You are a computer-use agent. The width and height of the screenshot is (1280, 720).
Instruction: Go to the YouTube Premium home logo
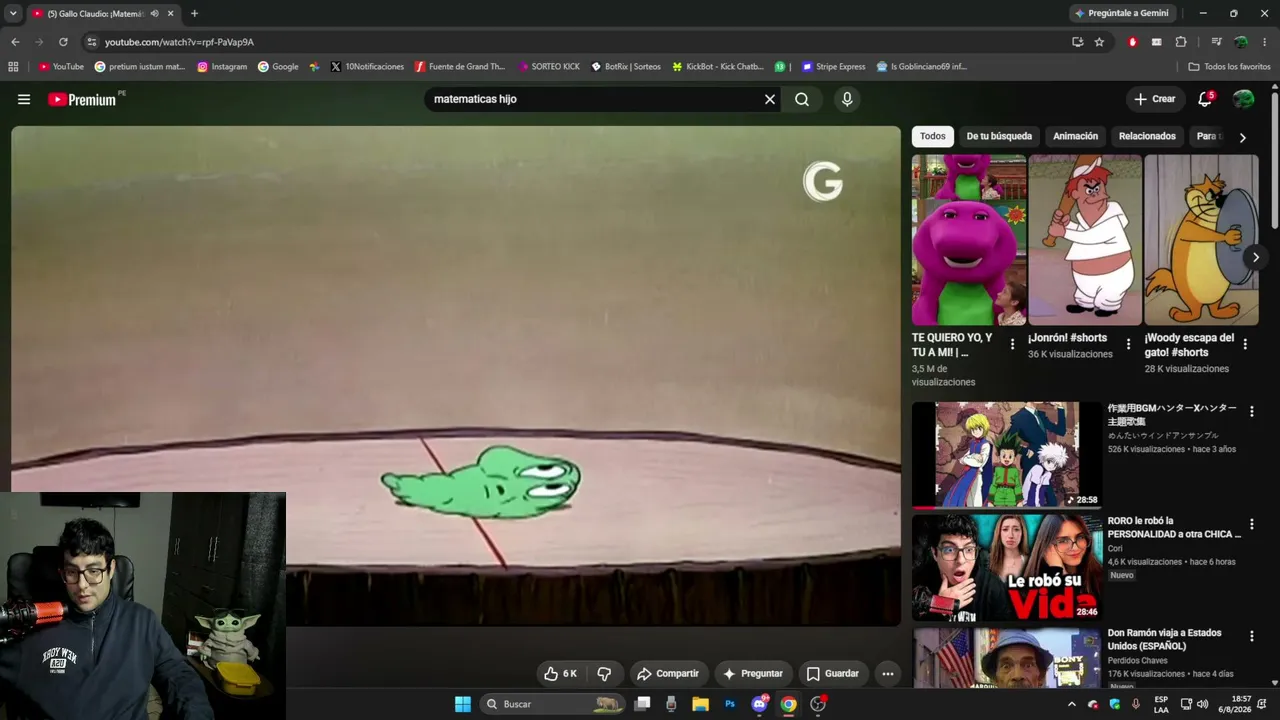click(82, 99)
